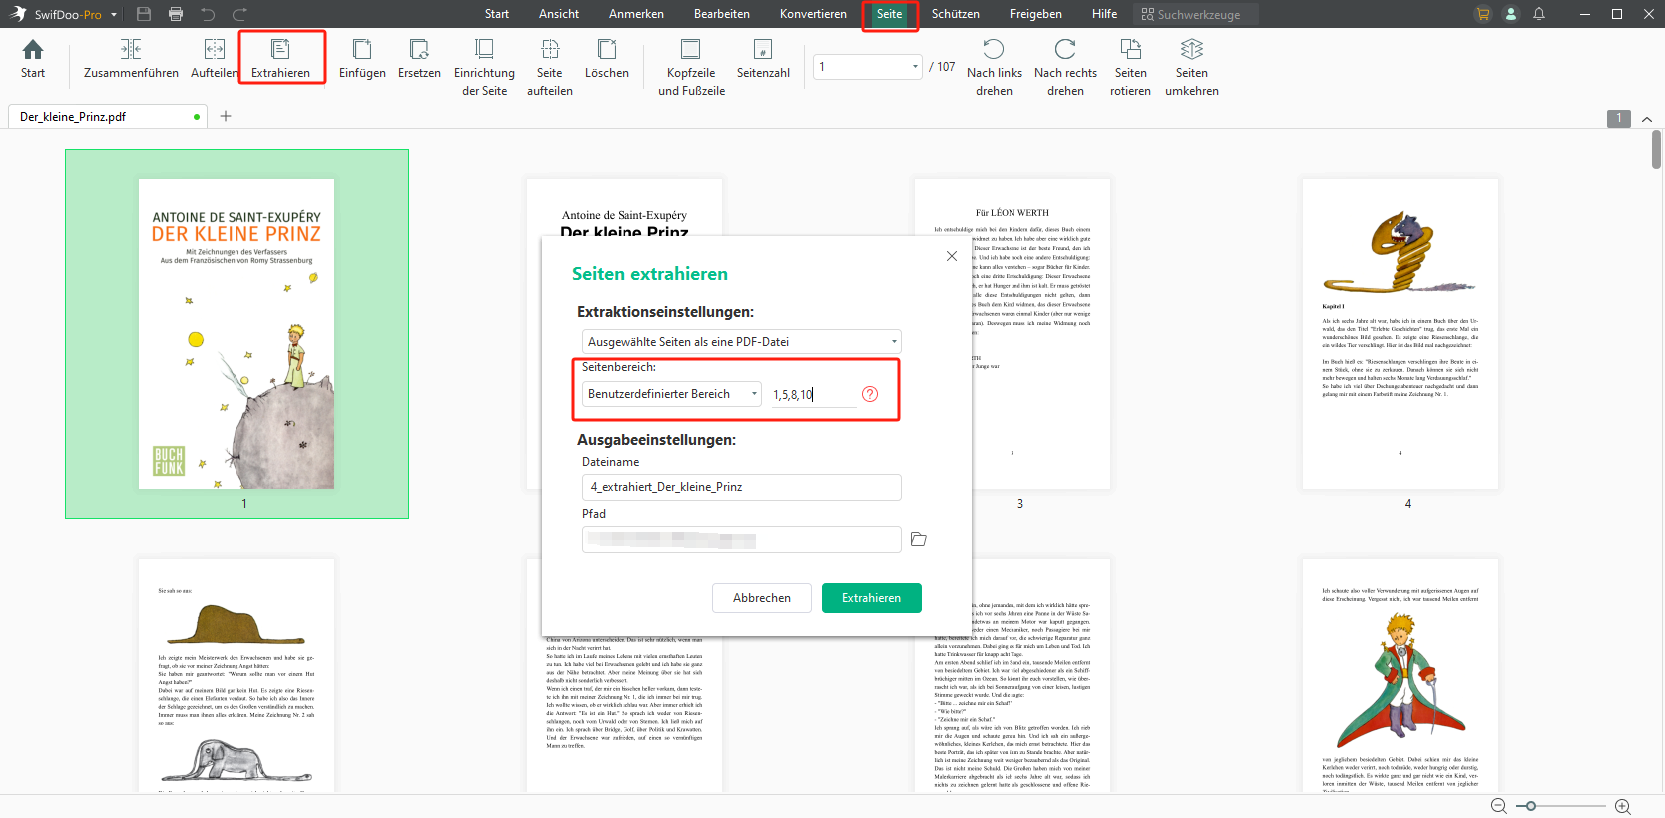
Task: Open the Anmerken menu tab
Action: pos(636,14)
